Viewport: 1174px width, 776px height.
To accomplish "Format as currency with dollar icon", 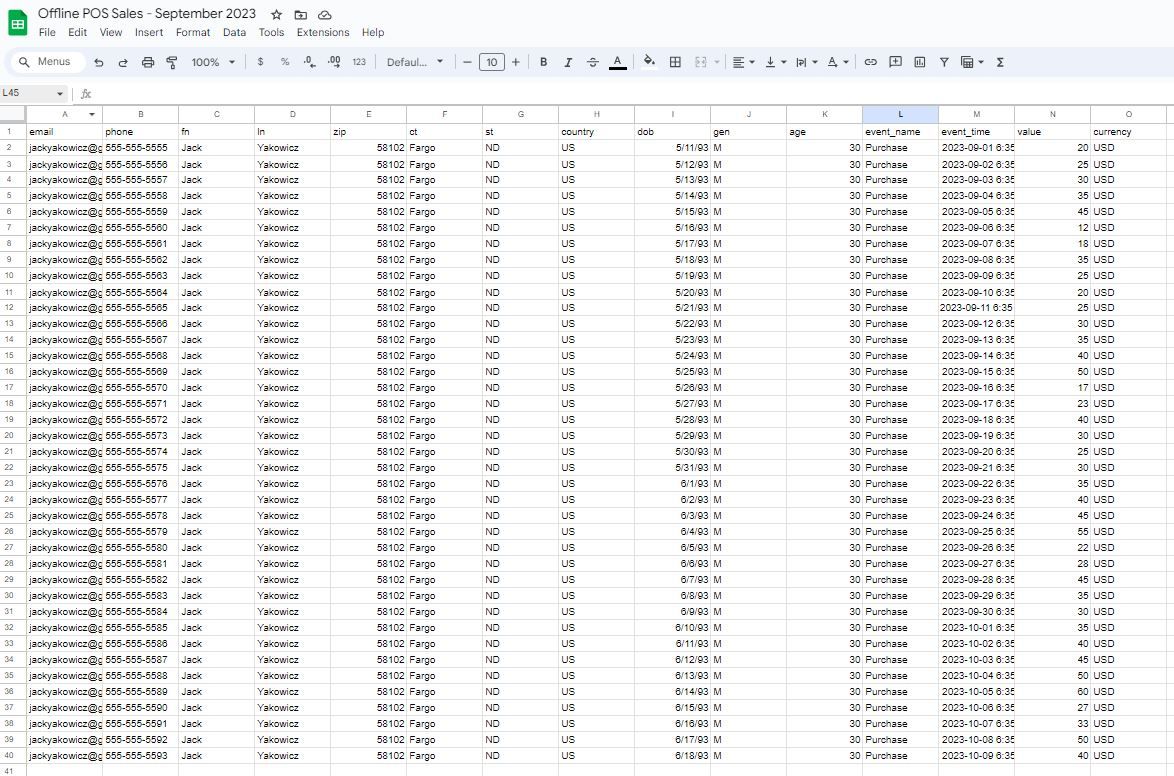I will 261,62.
